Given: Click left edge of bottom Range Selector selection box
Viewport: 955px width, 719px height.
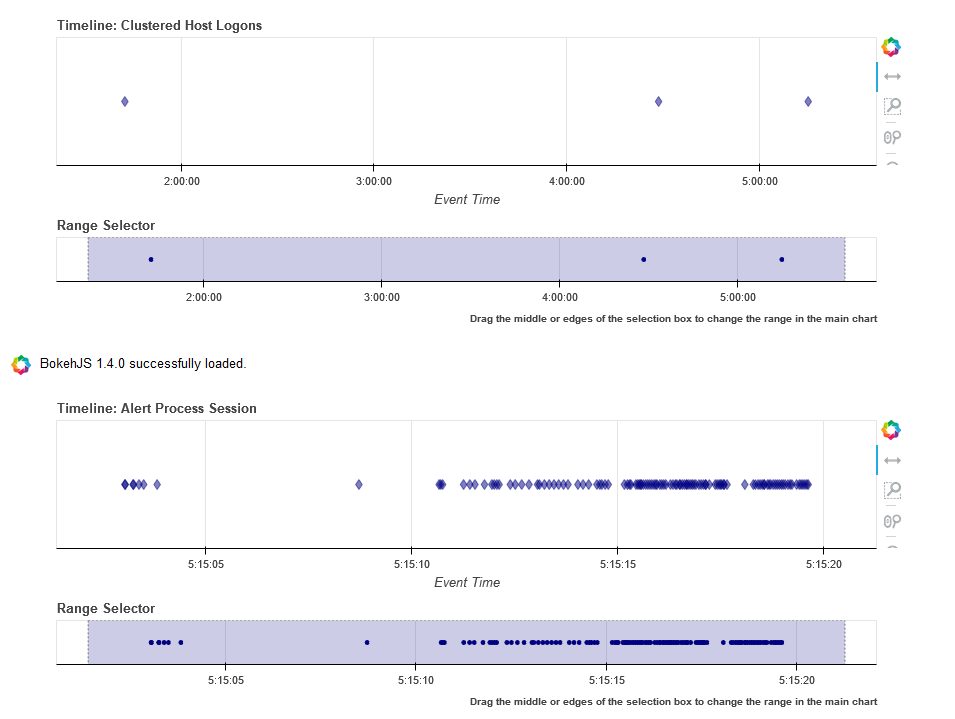Looking at the screenshot, I should (x=88, y=642).
